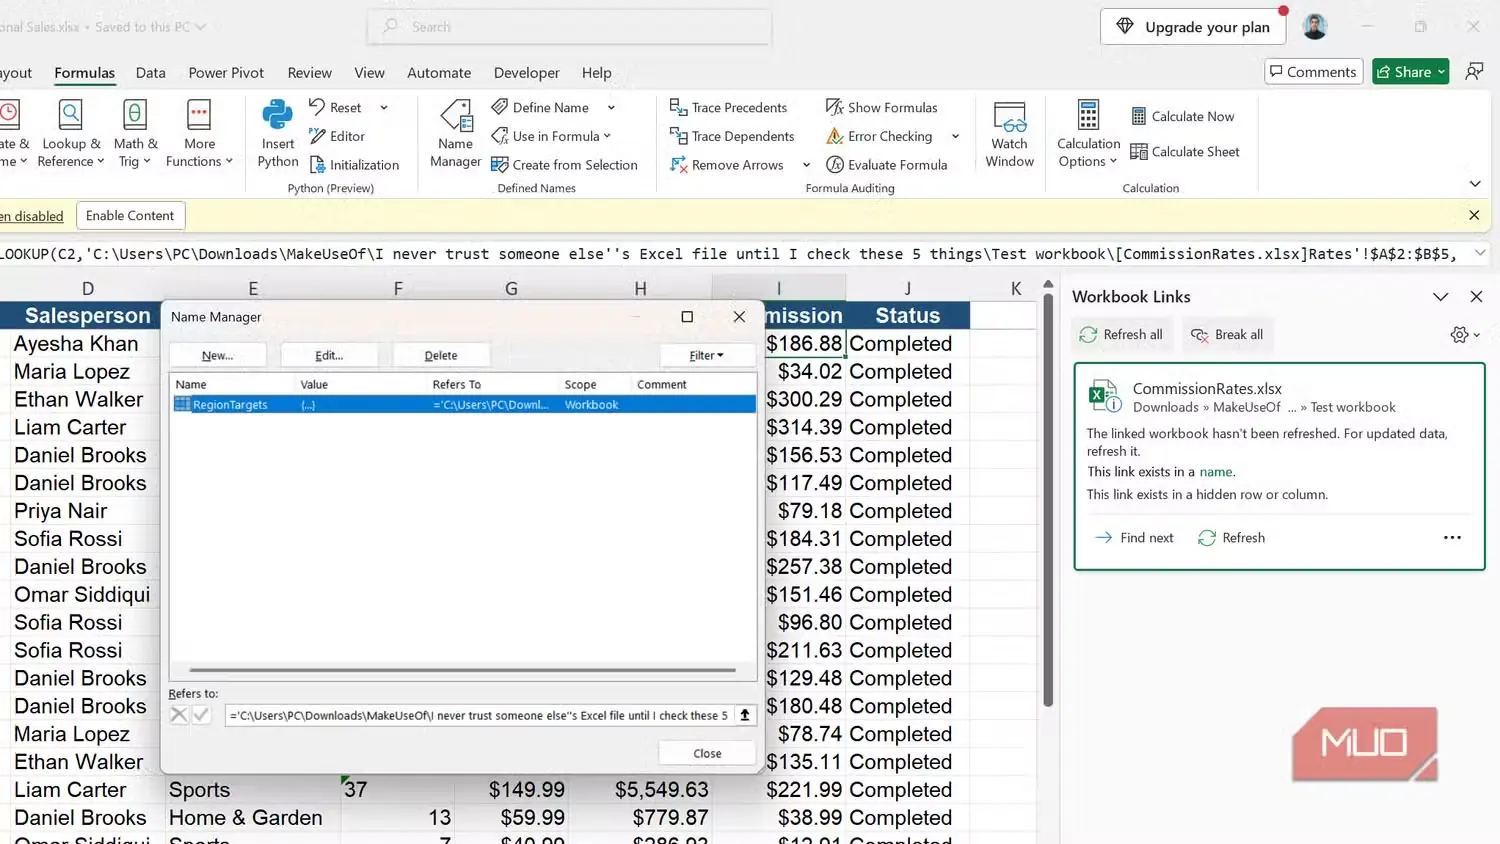The image size is (1500, 844).
Task: Open Error Checking dropdown arrow
Action: point(955,136)
